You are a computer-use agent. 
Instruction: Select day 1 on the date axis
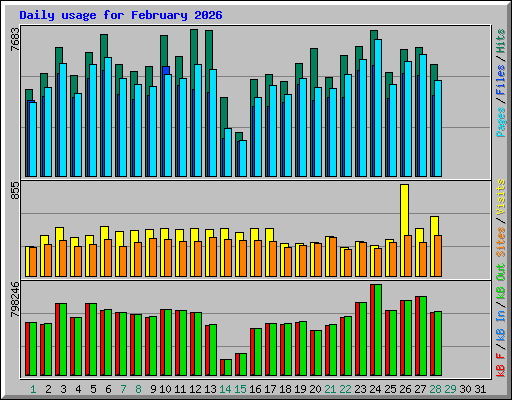33,389
